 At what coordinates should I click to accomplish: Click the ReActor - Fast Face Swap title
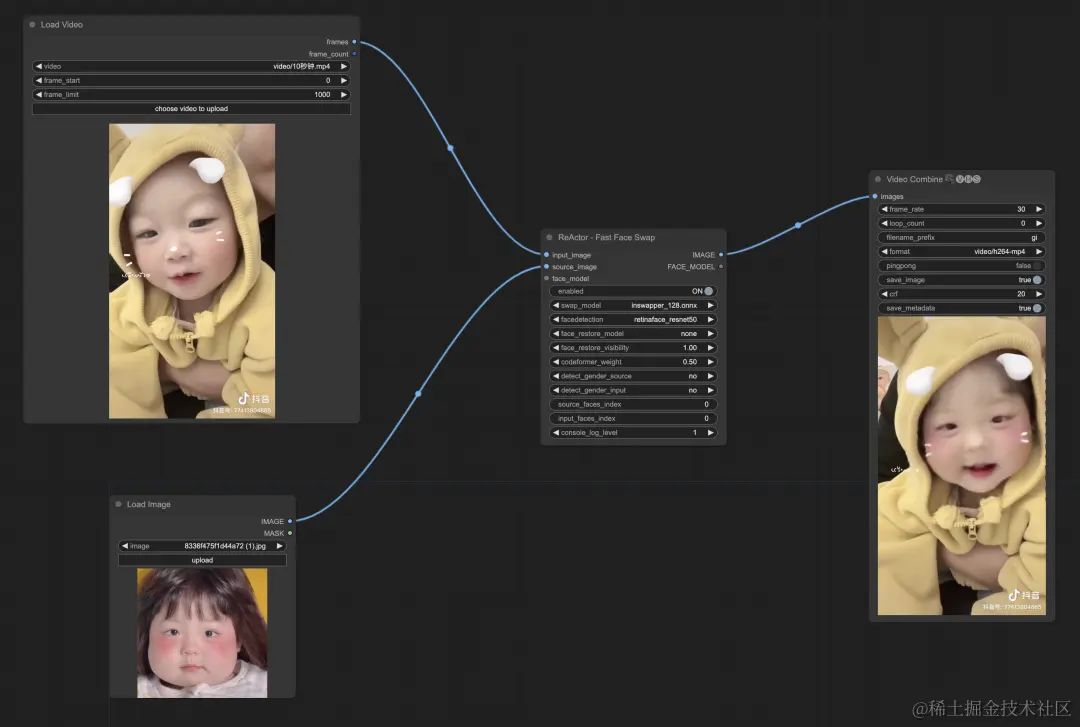pyautogui.click(x=606, y=237)
